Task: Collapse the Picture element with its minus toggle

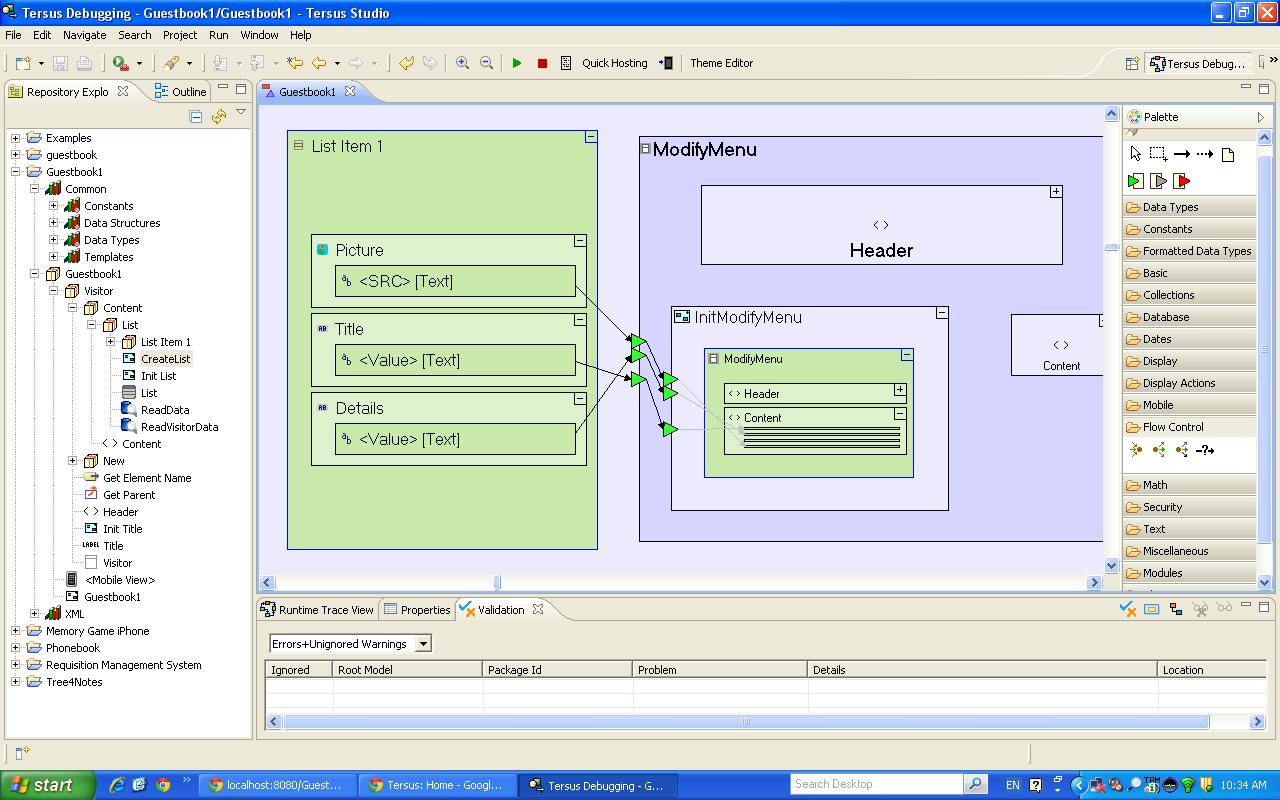Action: point(579,241)
